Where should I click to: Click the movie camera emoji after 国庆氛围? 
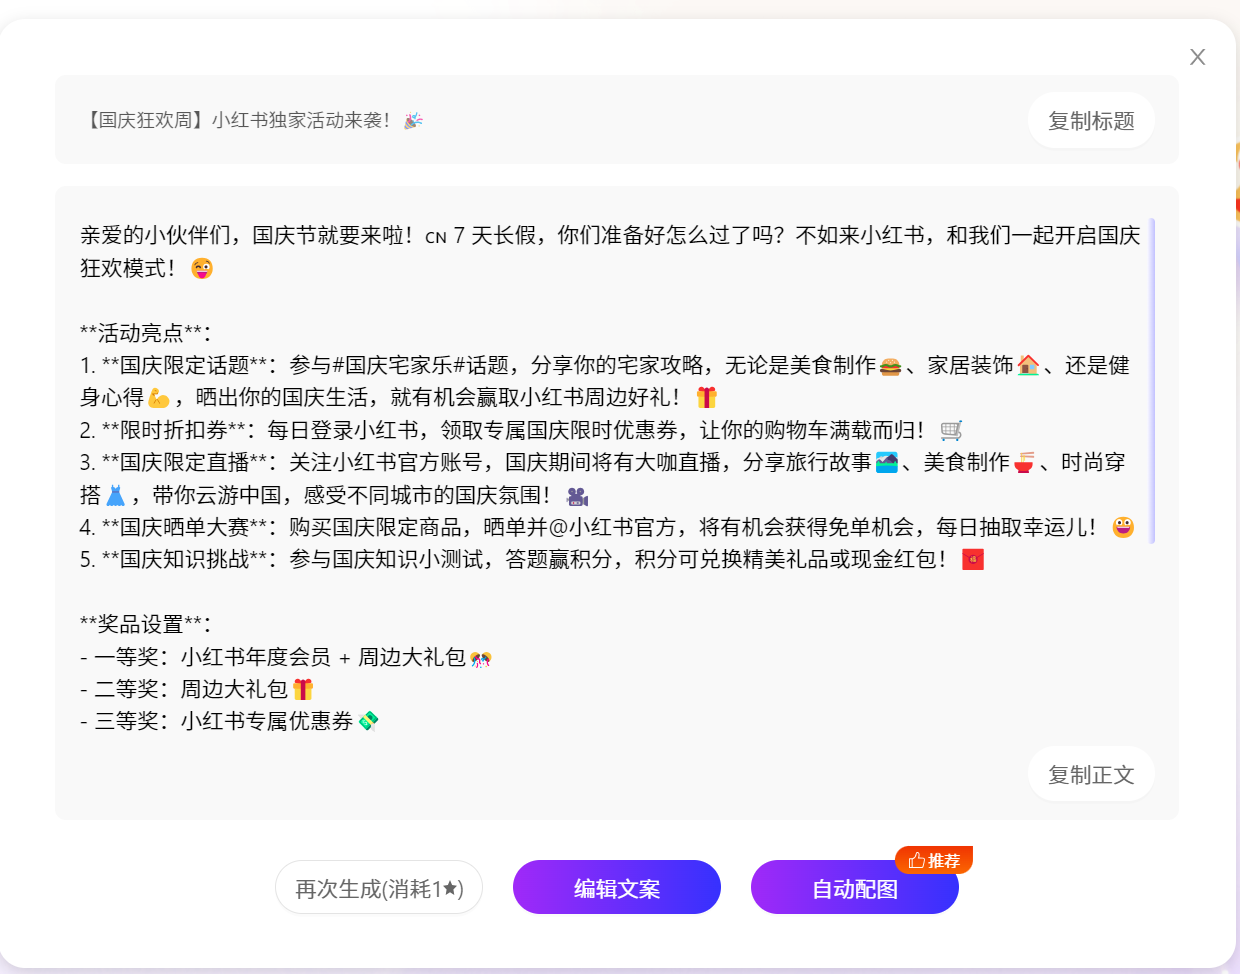tap(577, 495)
